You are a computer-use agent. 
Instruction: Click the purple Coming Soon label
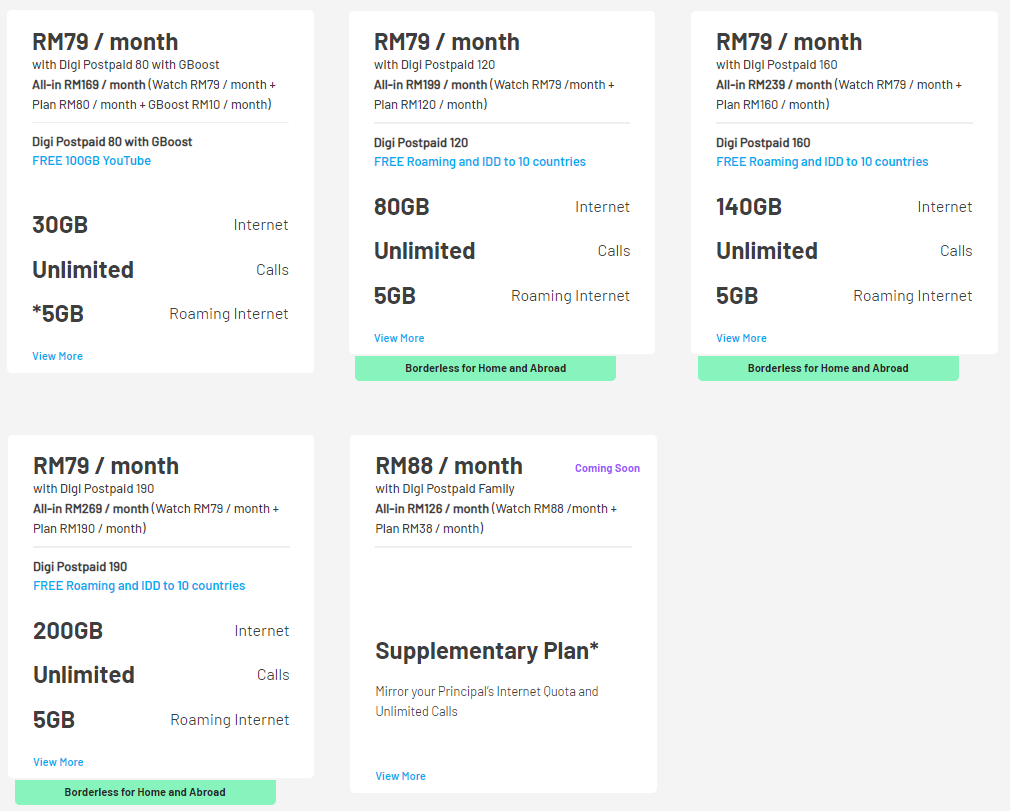point(607,468)
